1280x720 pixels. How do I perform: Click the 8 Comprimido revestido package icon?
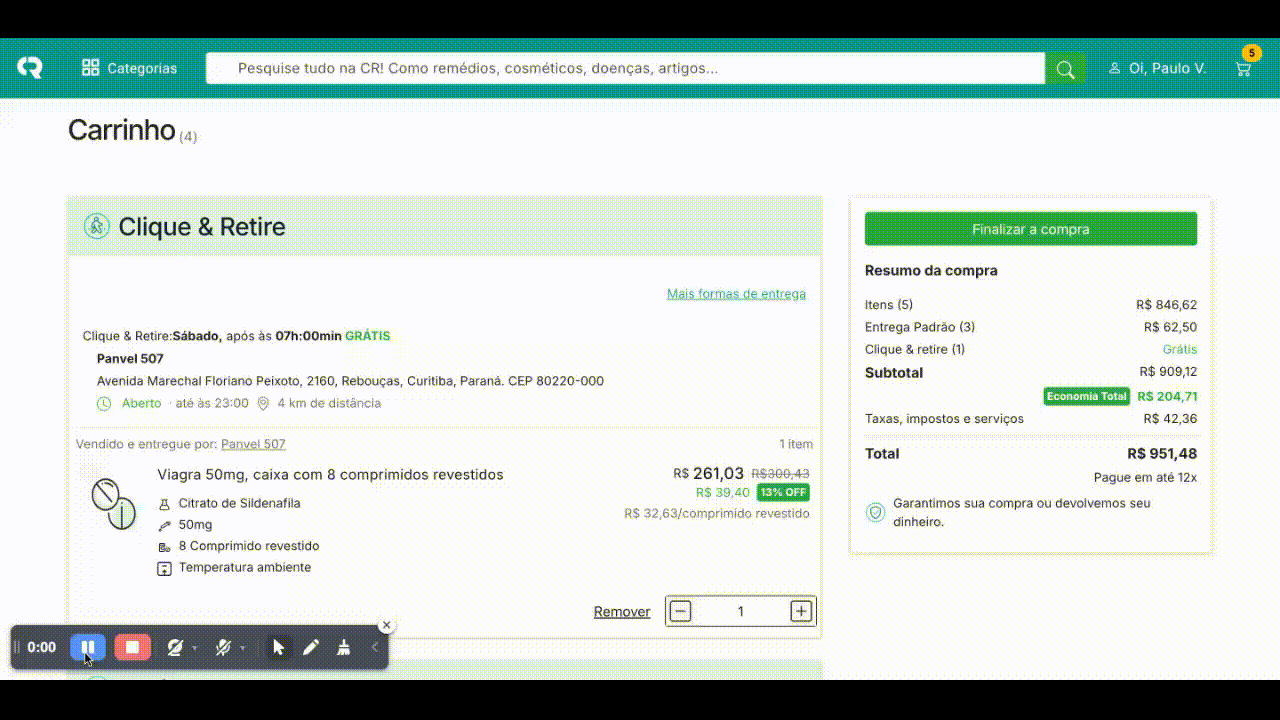click(165, 547)
